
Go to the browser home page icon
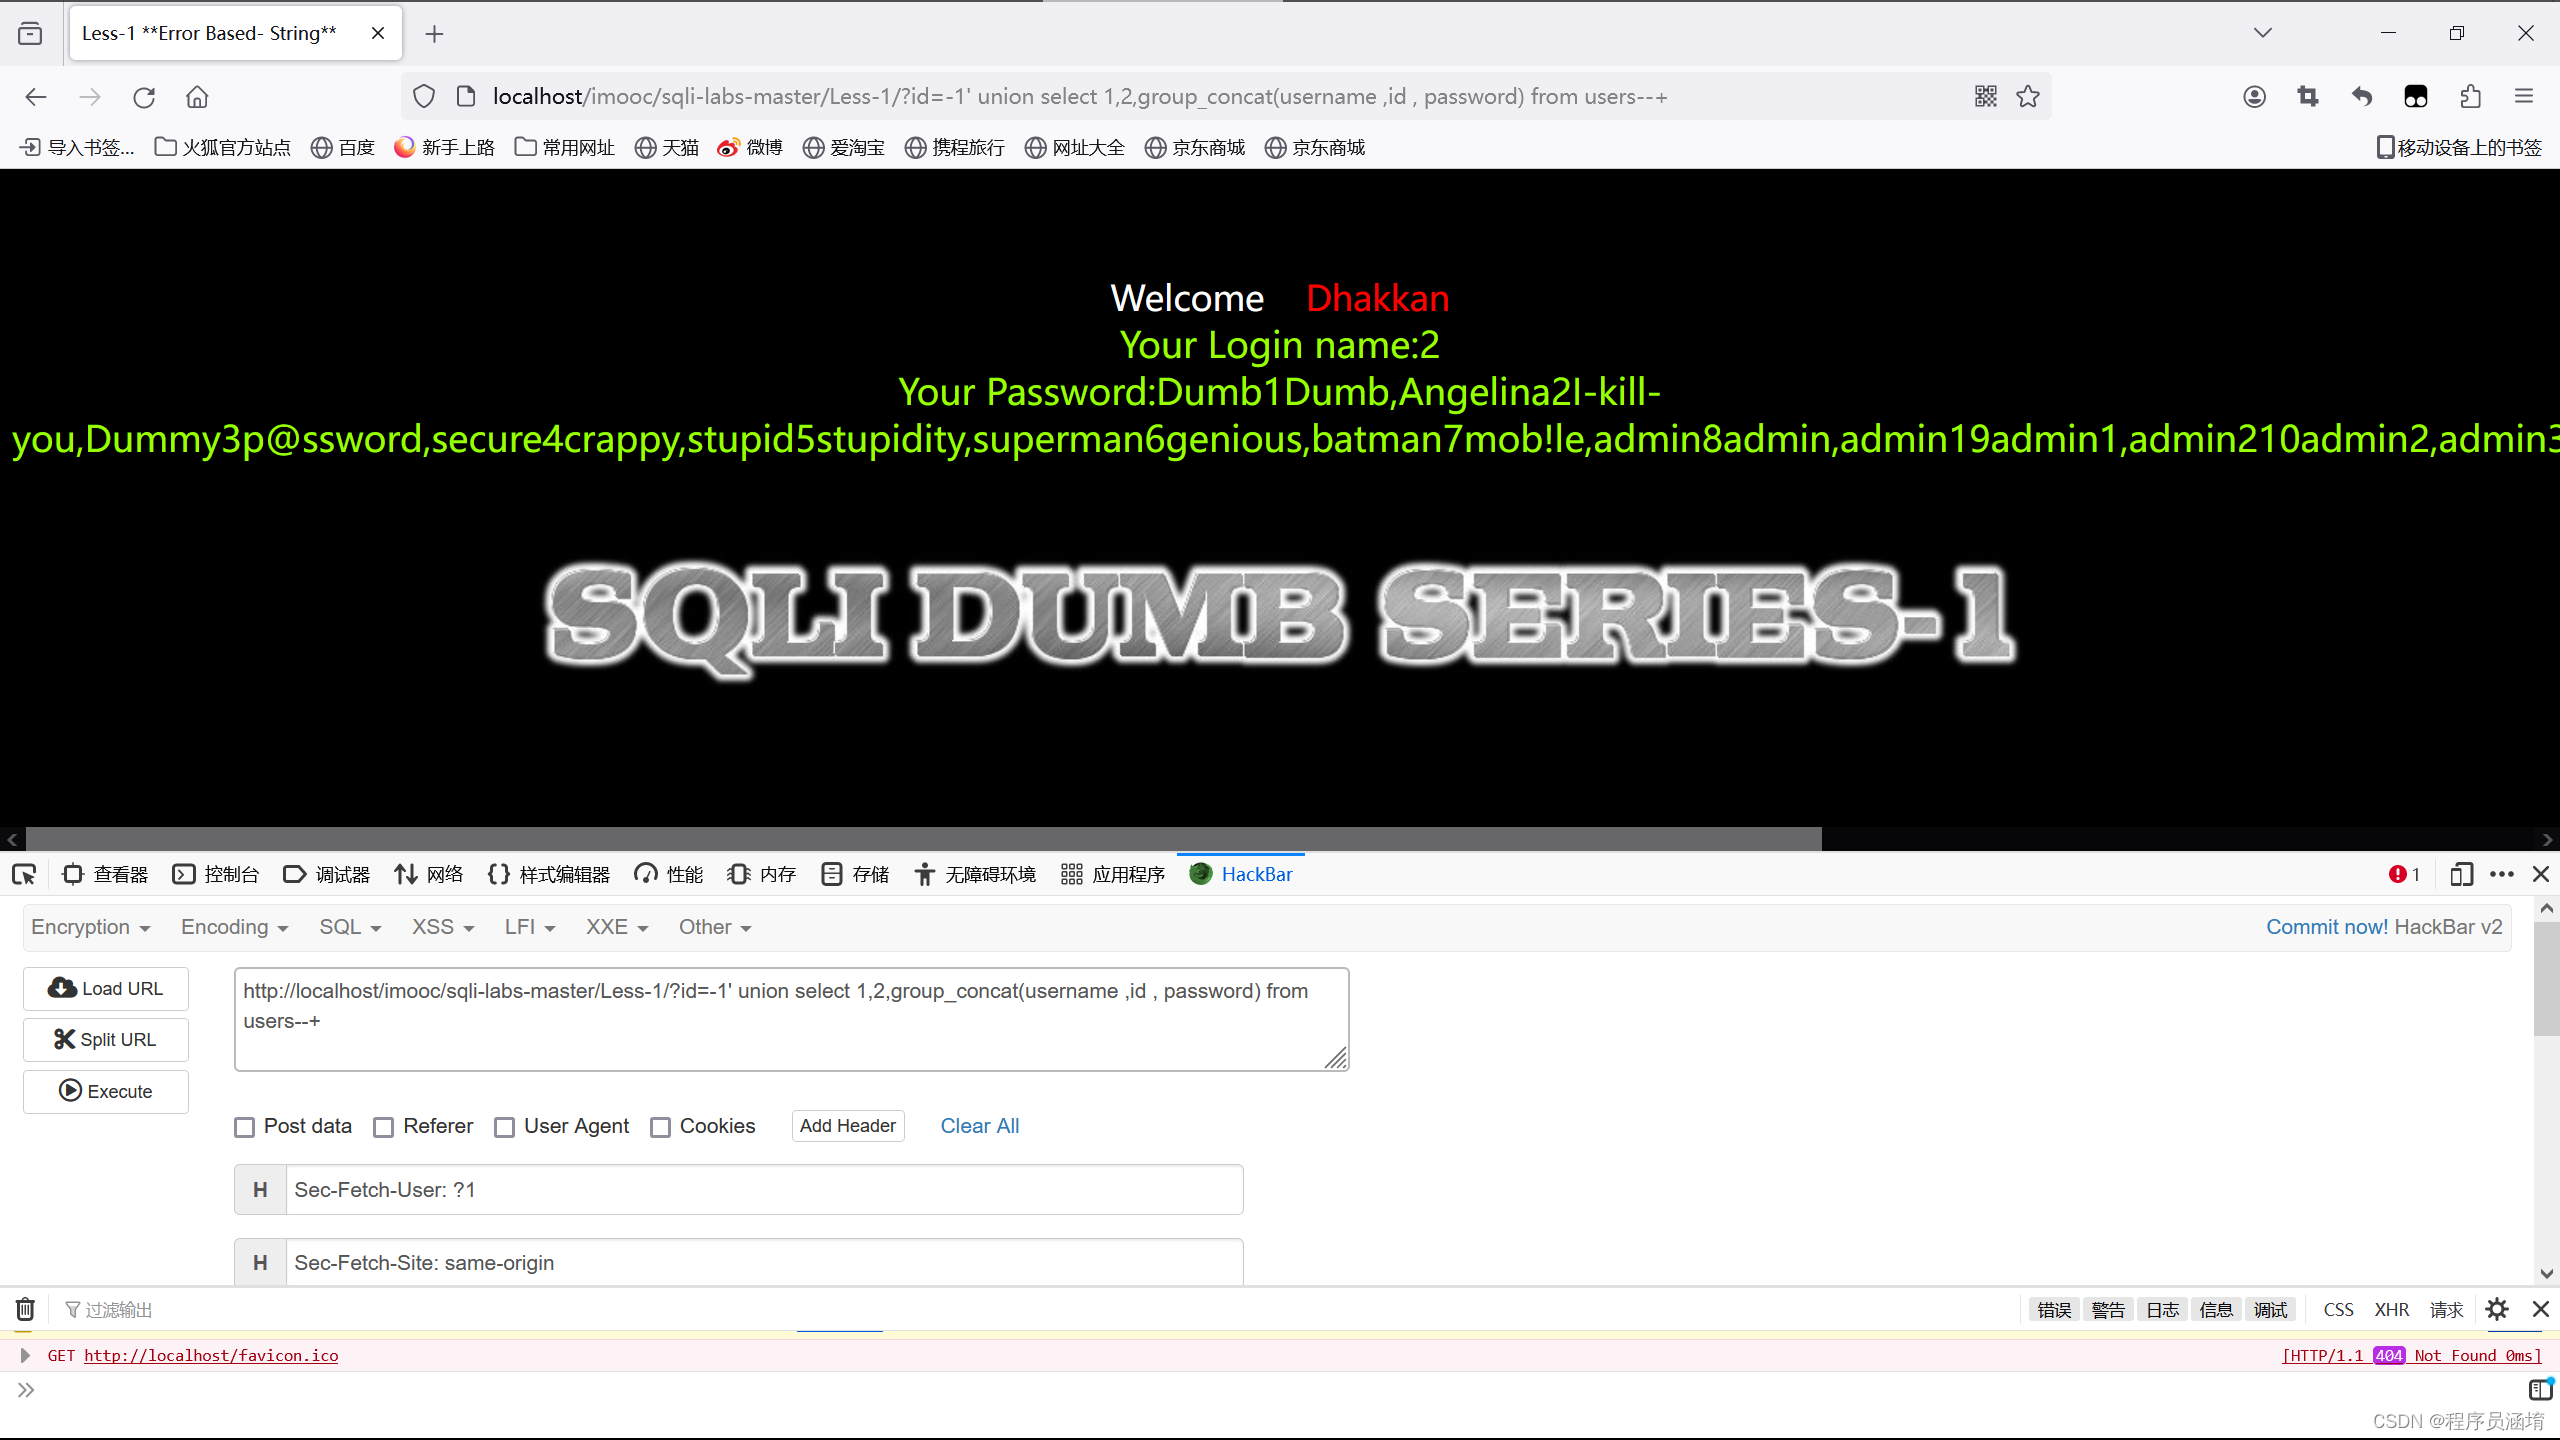tap(197, 97)
